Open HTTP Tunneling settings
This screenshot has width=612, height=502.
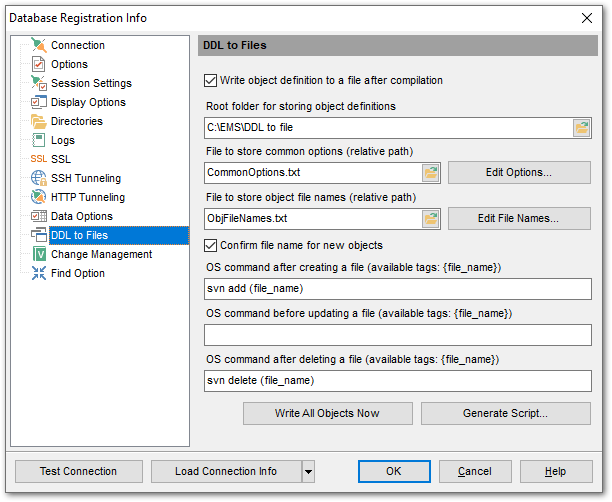[88, 197]
